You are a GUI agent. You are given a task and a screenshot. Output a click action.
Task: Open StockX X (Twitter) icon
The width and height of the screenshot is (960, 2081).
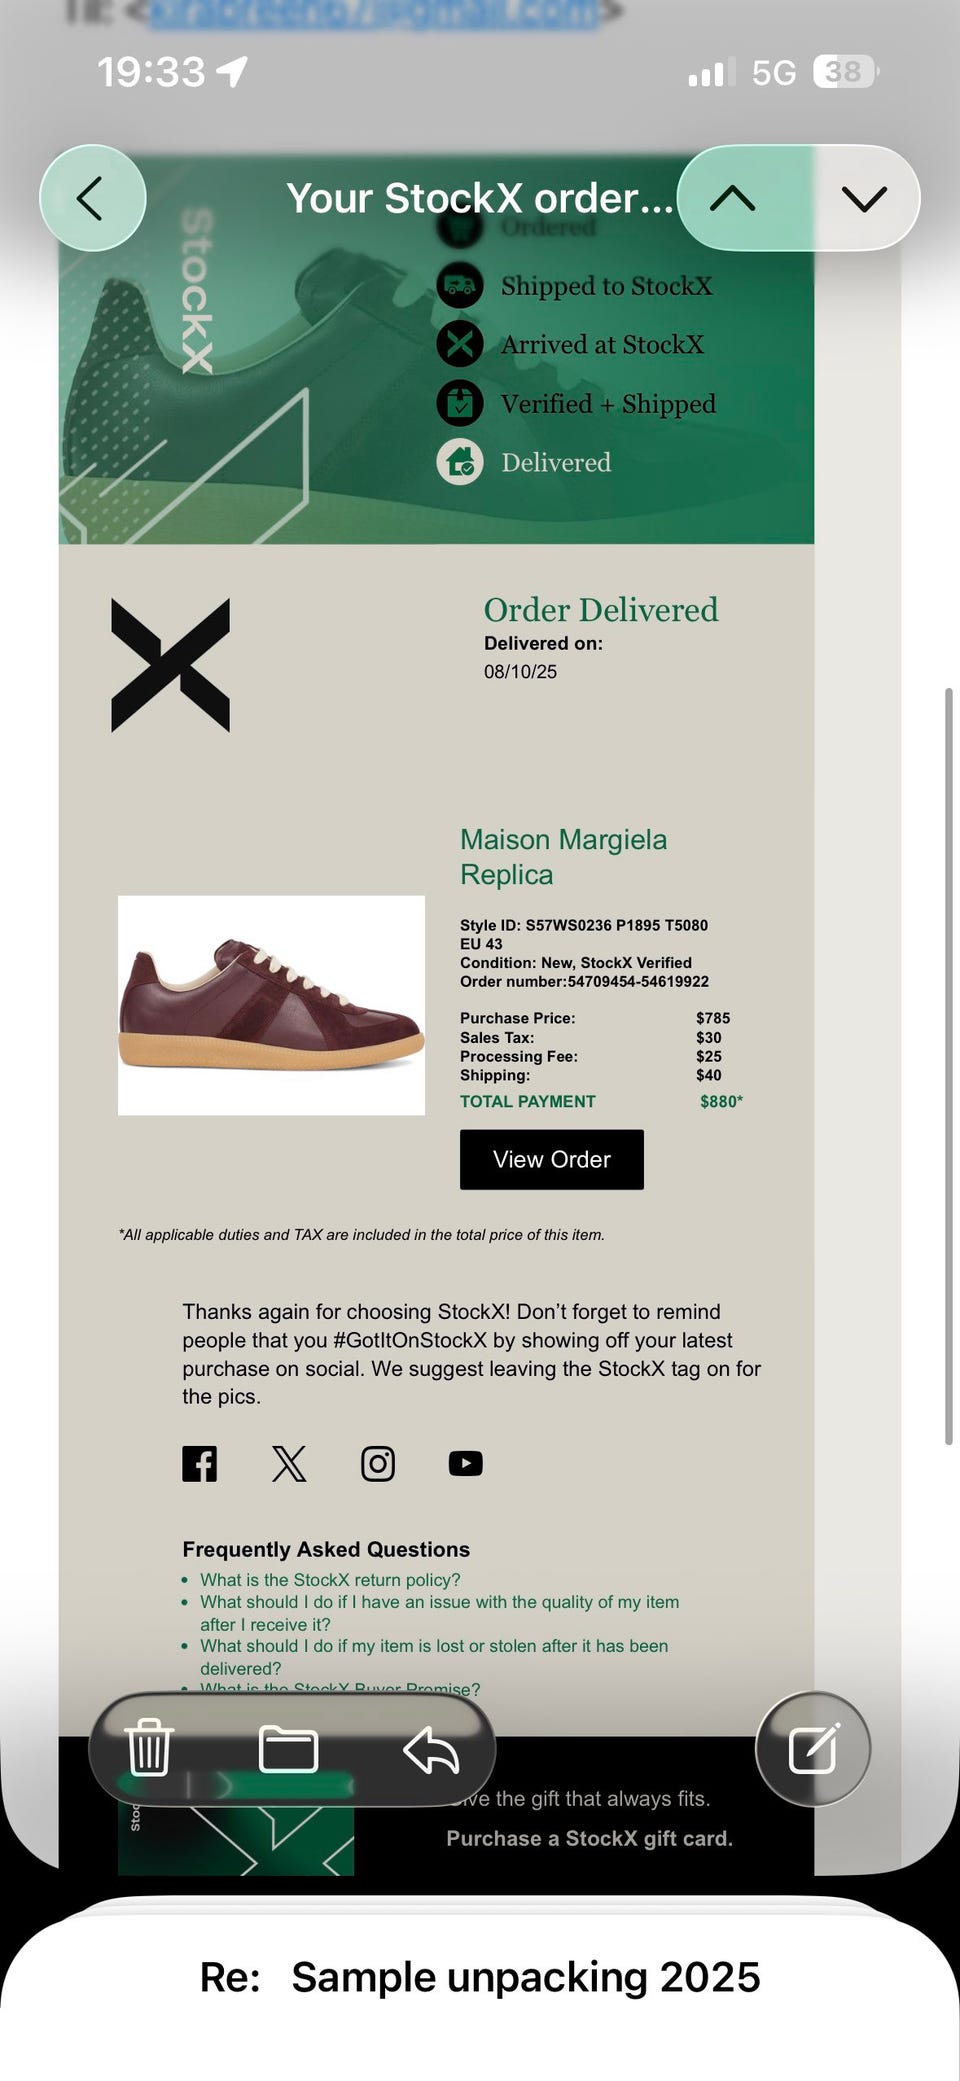[x=289, y=1464]
